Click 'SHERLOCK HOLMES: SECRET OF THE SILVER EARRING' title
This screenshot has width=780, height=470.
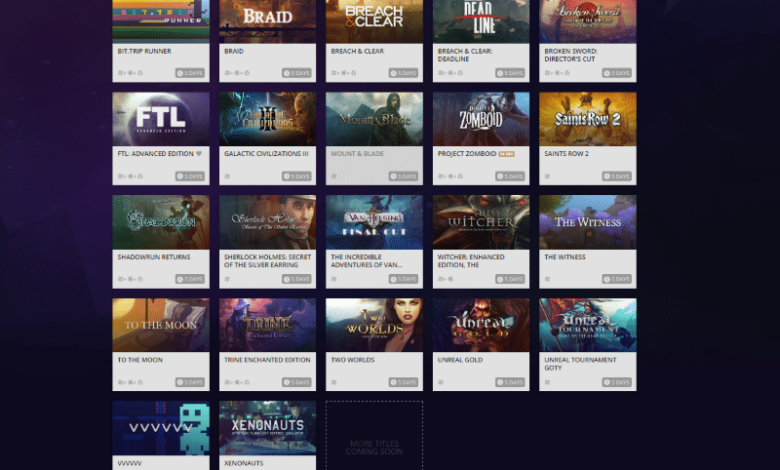pyautogui.click(x=267, y=261)
